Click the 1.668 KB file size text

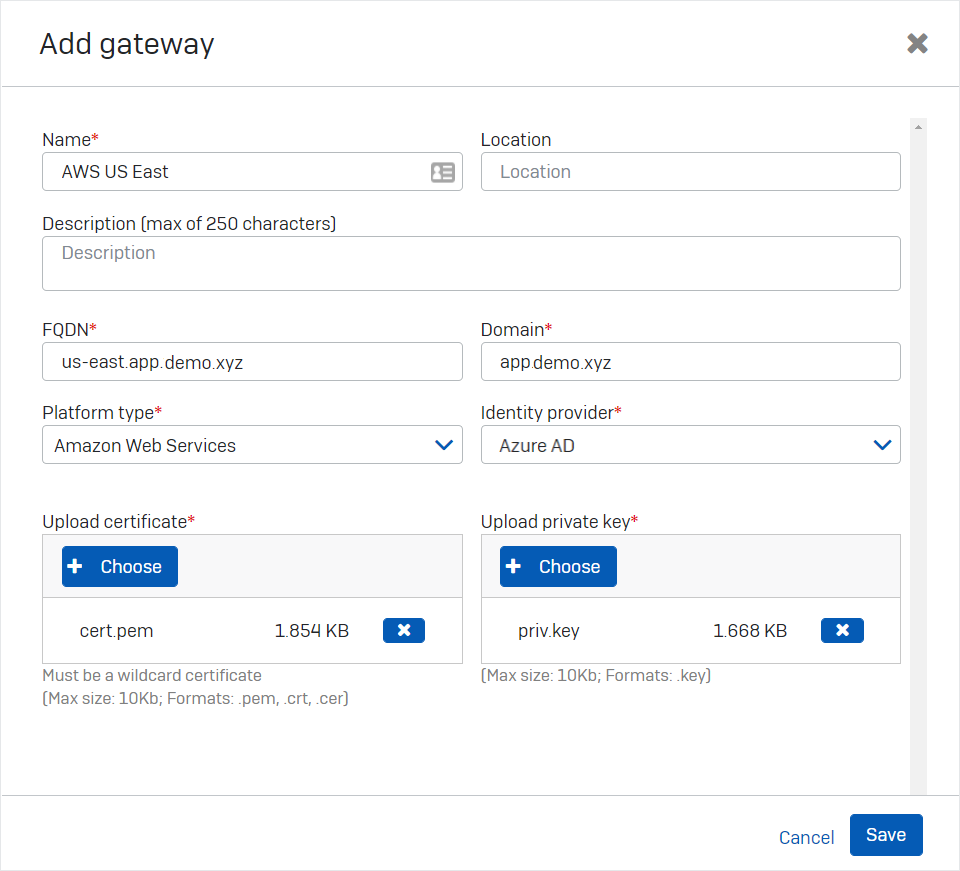(x=749, y=631)
